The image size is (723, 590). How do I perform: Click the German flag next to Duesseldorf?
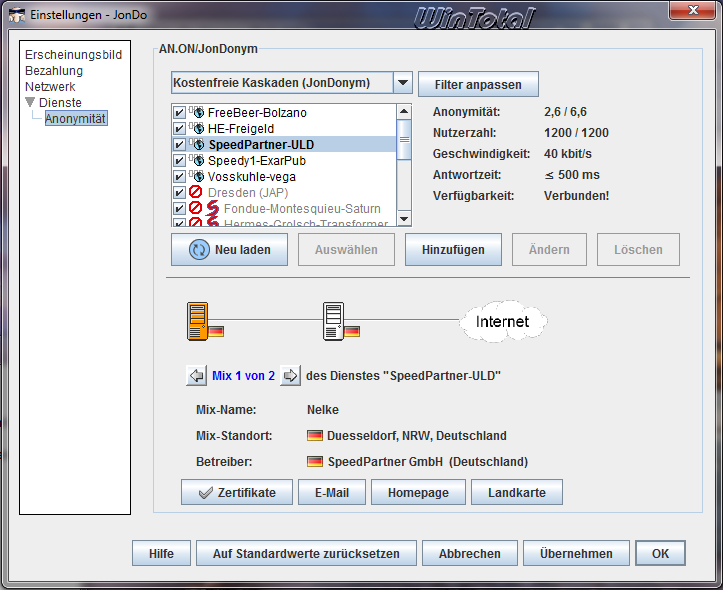(315, 436)
